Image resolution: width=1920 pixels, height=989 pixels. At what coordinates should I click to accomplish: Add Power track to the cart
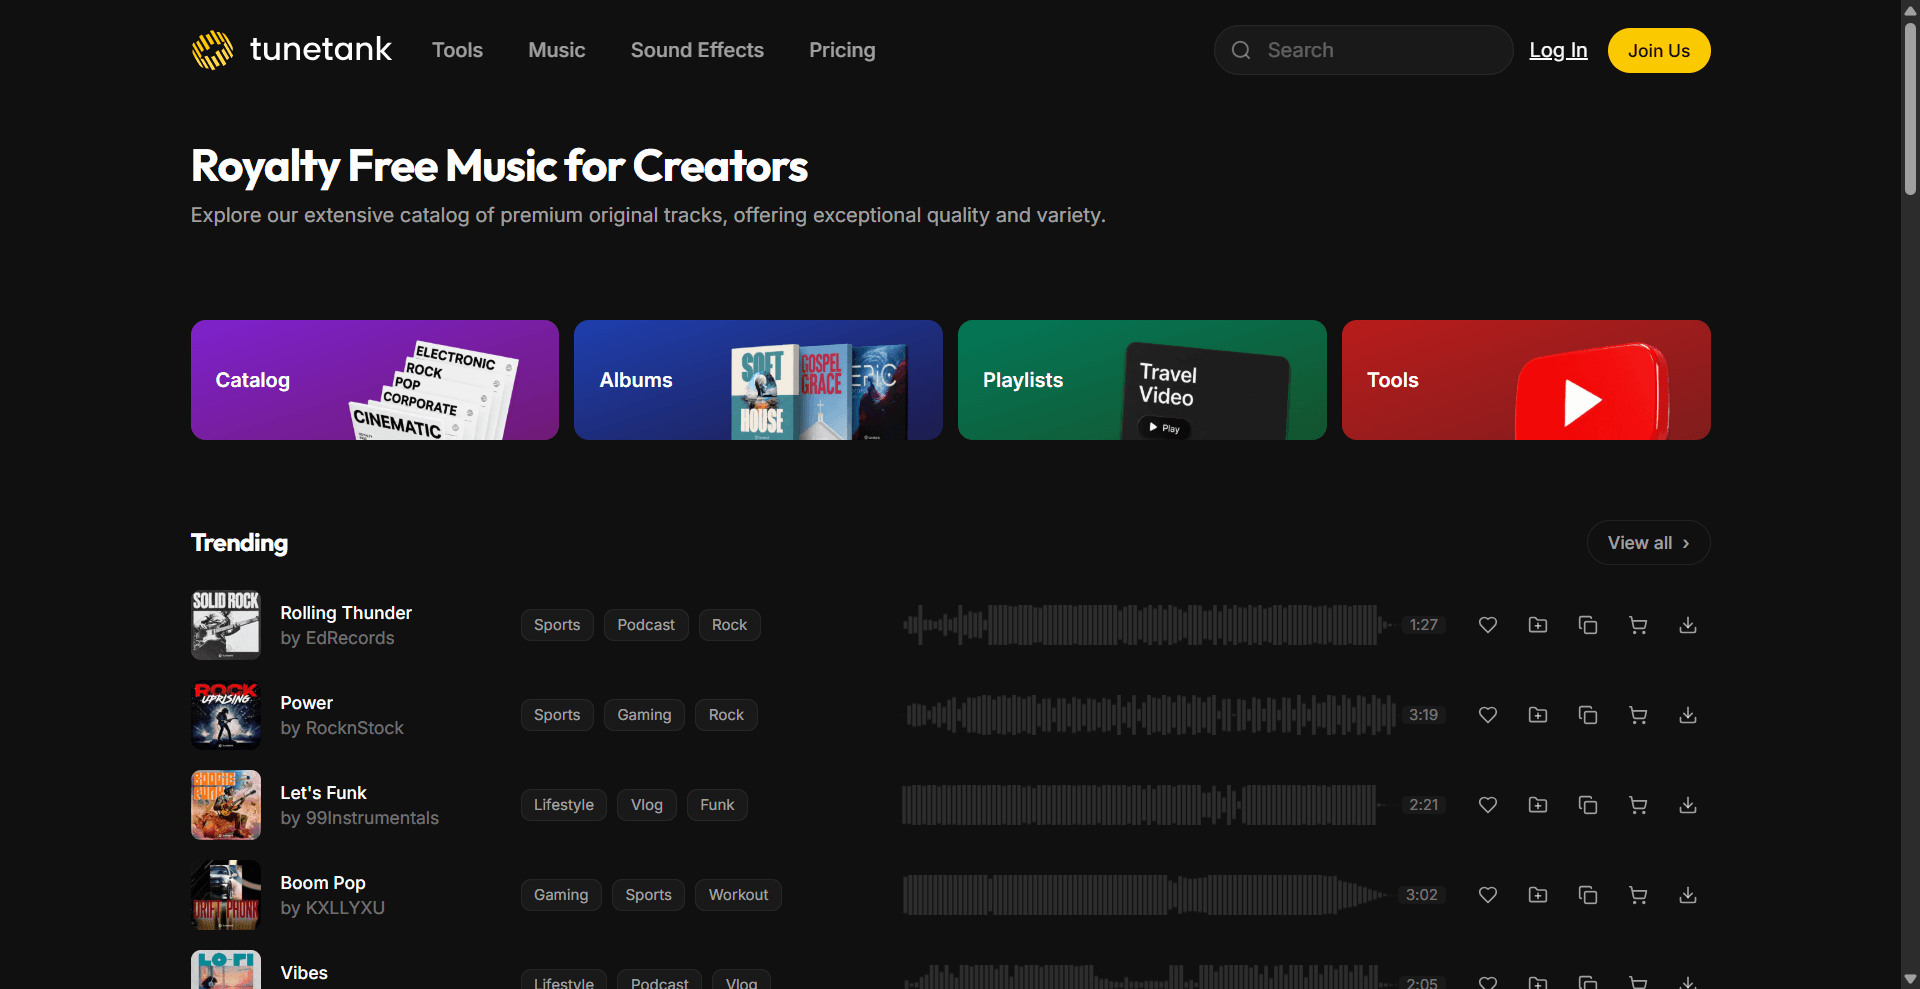tap(1638, 715)
